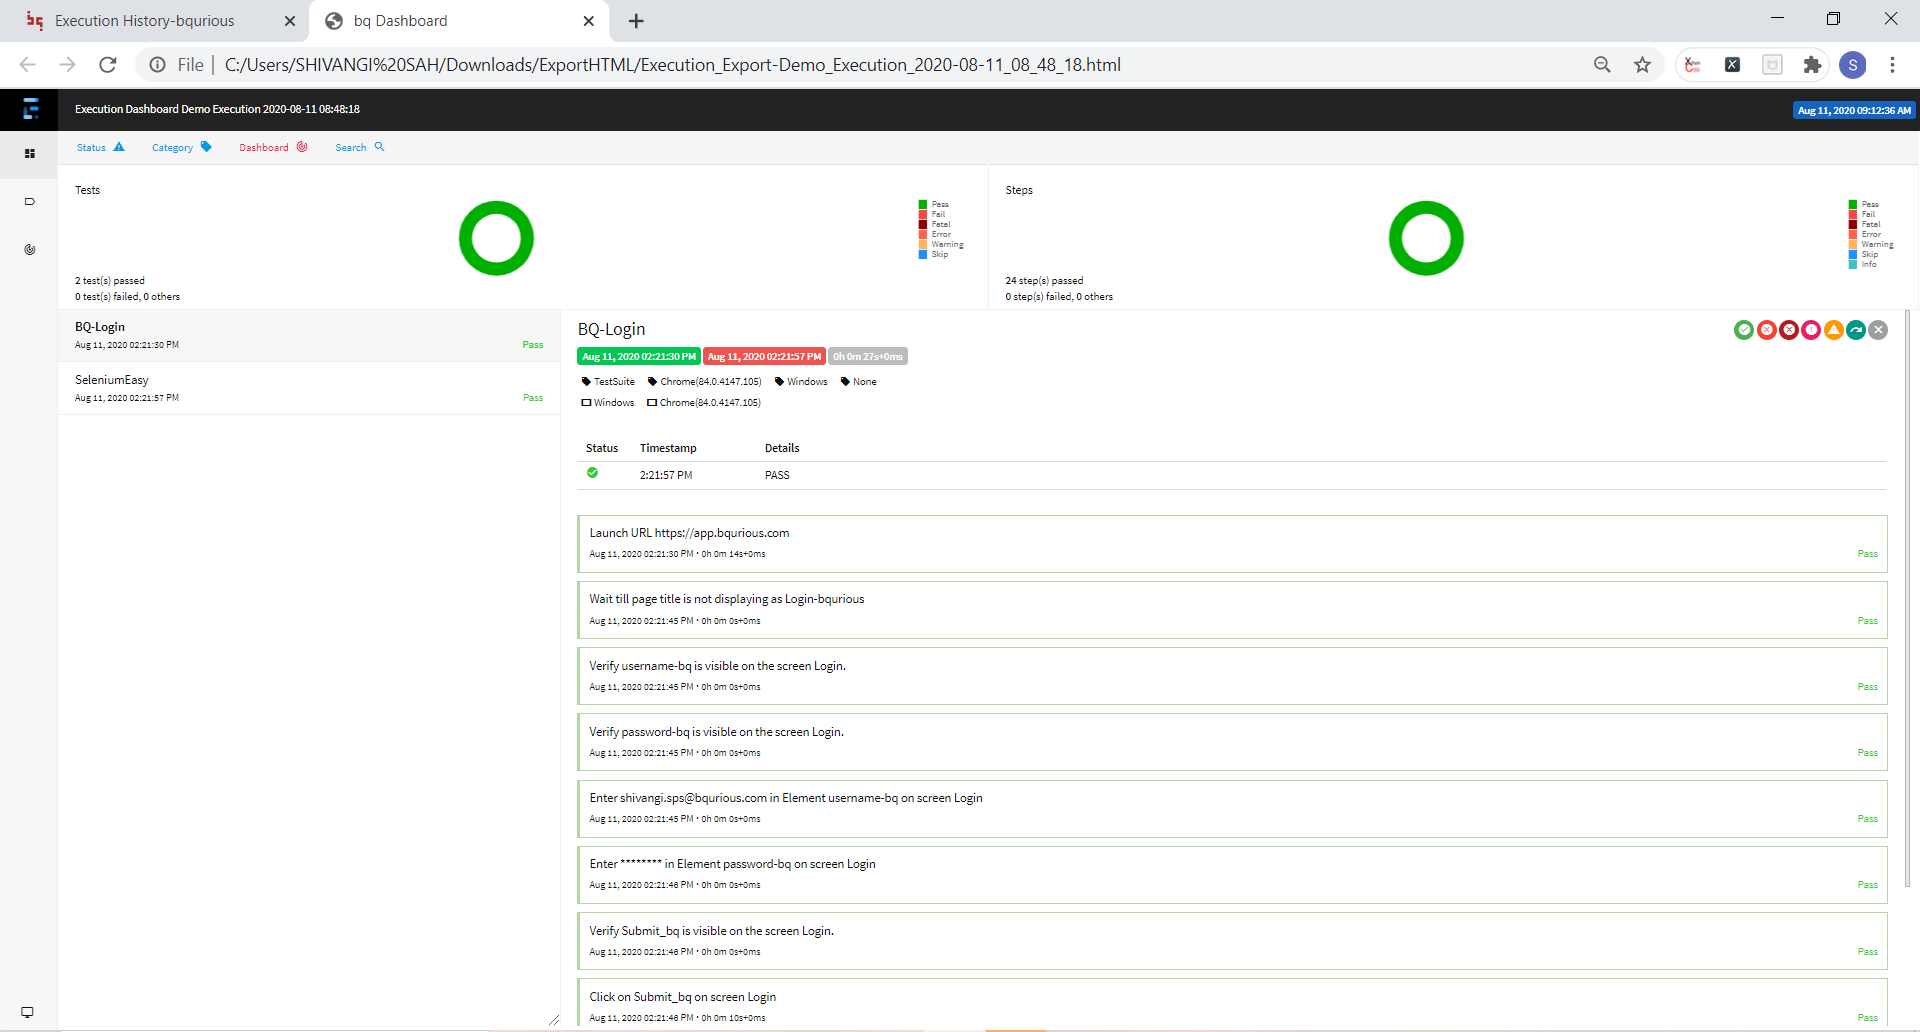Click the bq logo in top-left corner
This screenshot has width=1920, height=1032.
point(30,109)
